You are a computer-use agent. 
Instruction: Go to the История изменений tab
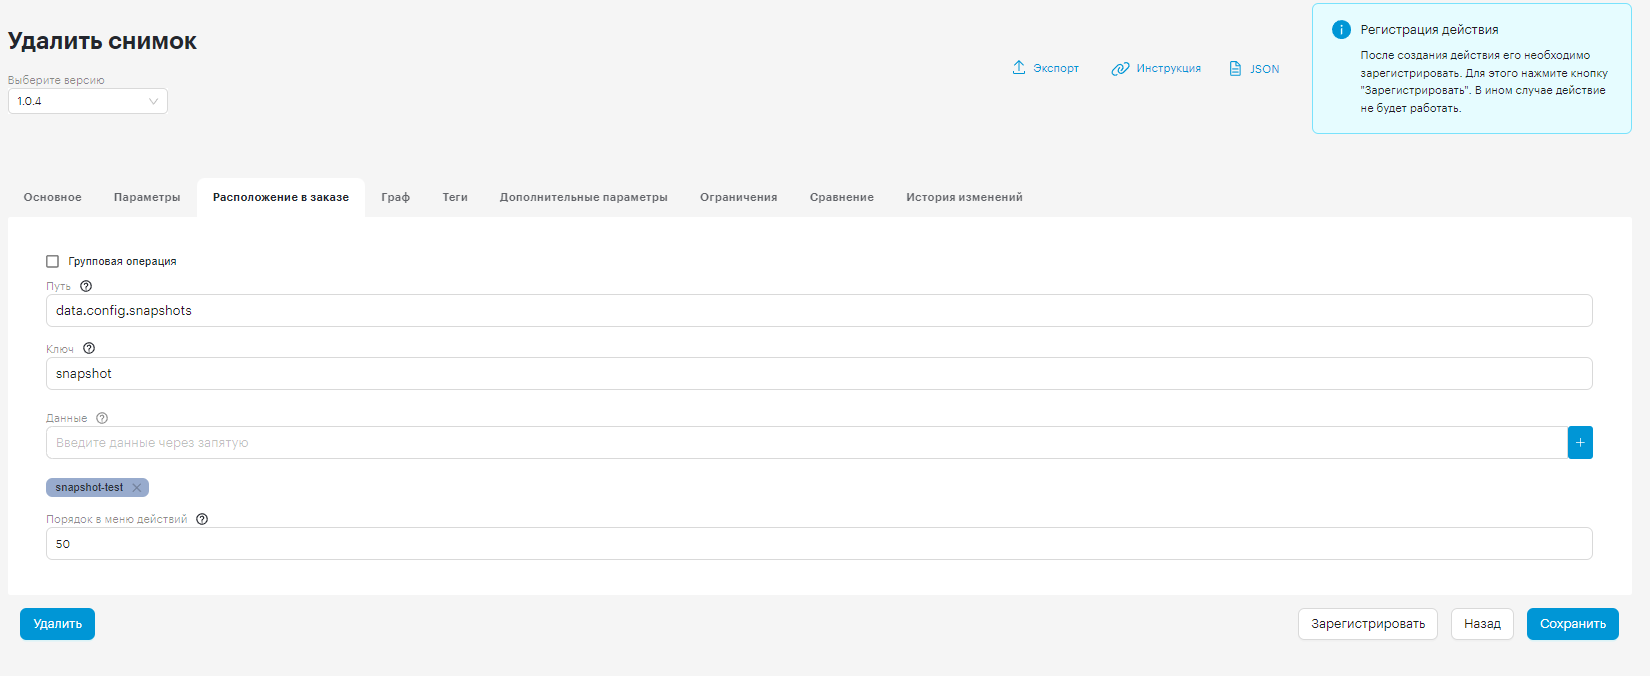(x=964, y=197)
